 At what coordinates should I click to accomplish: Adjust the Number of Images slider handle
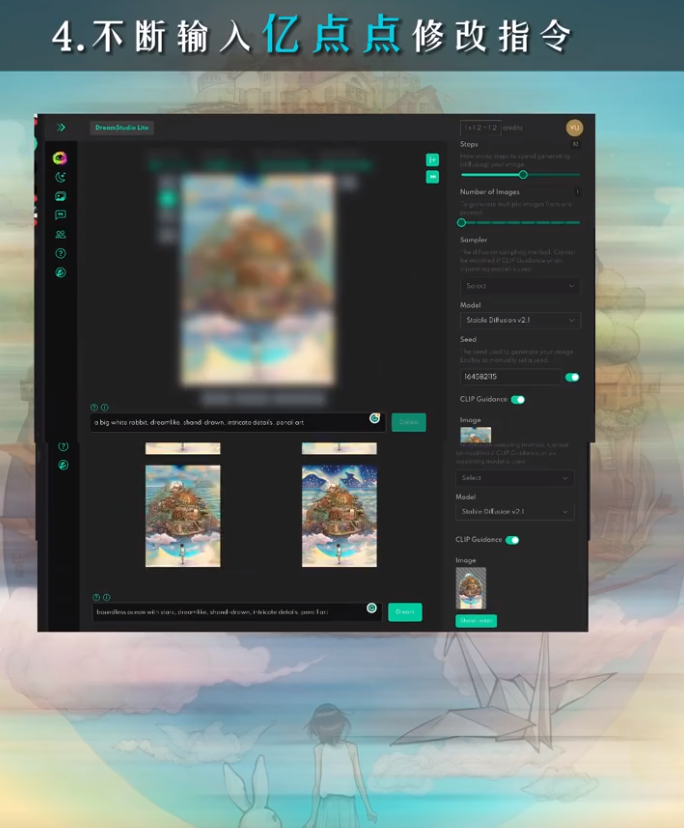point(461,222)
